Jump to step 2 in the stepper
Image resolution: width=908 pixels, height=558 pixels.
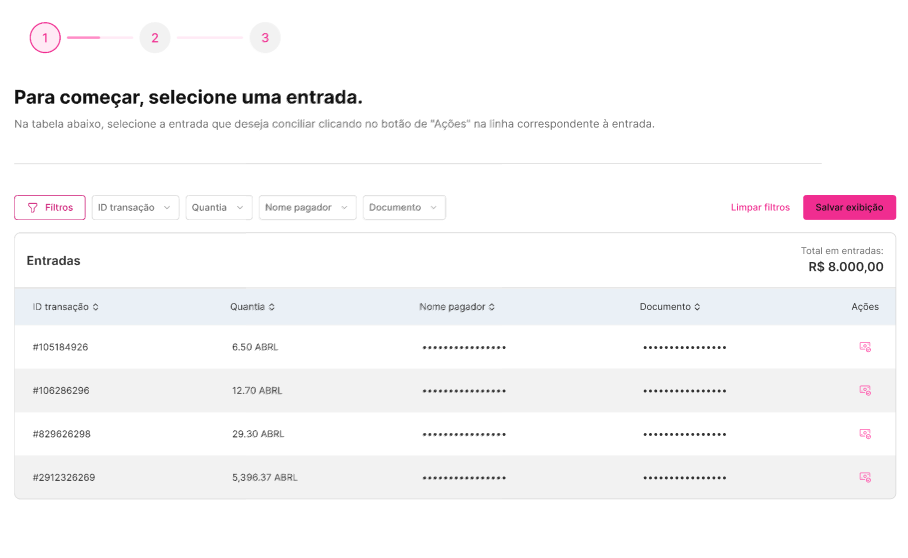(155, 38)
